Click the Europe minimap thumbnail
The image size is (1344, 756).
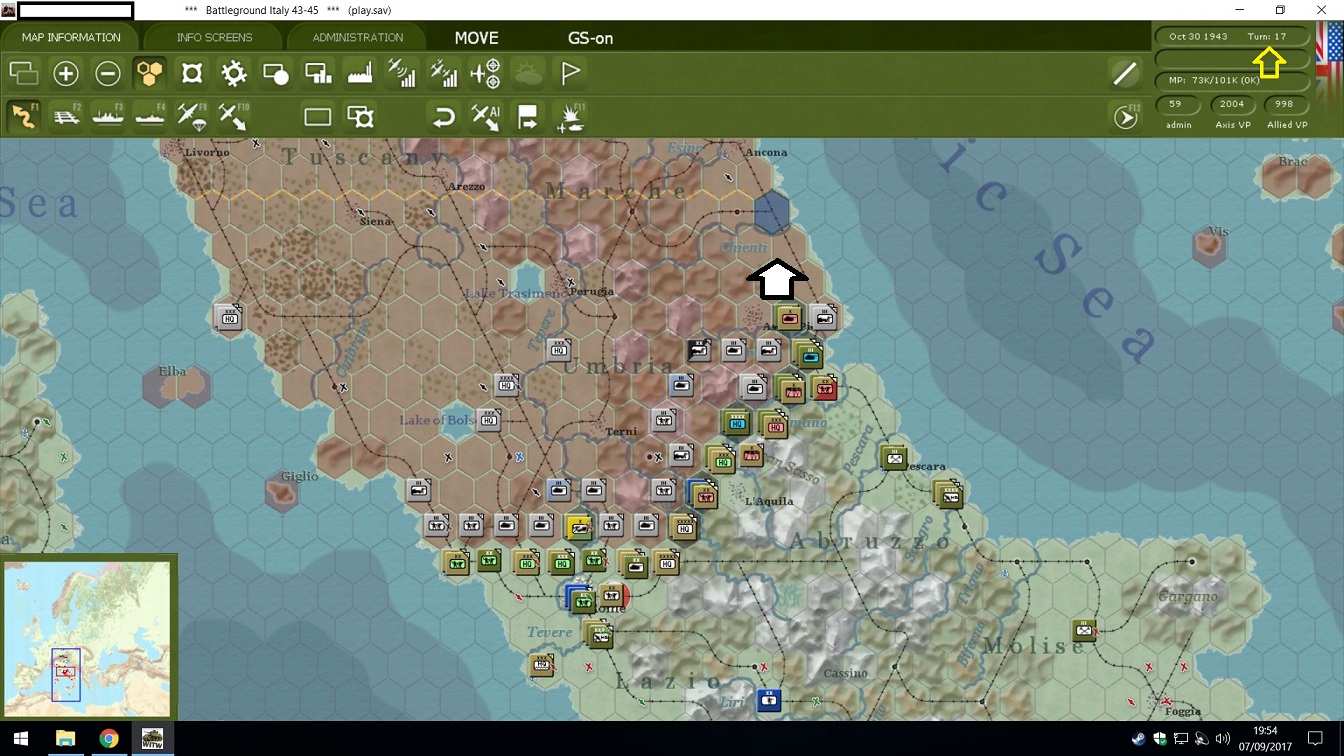(x=87, y=638)
